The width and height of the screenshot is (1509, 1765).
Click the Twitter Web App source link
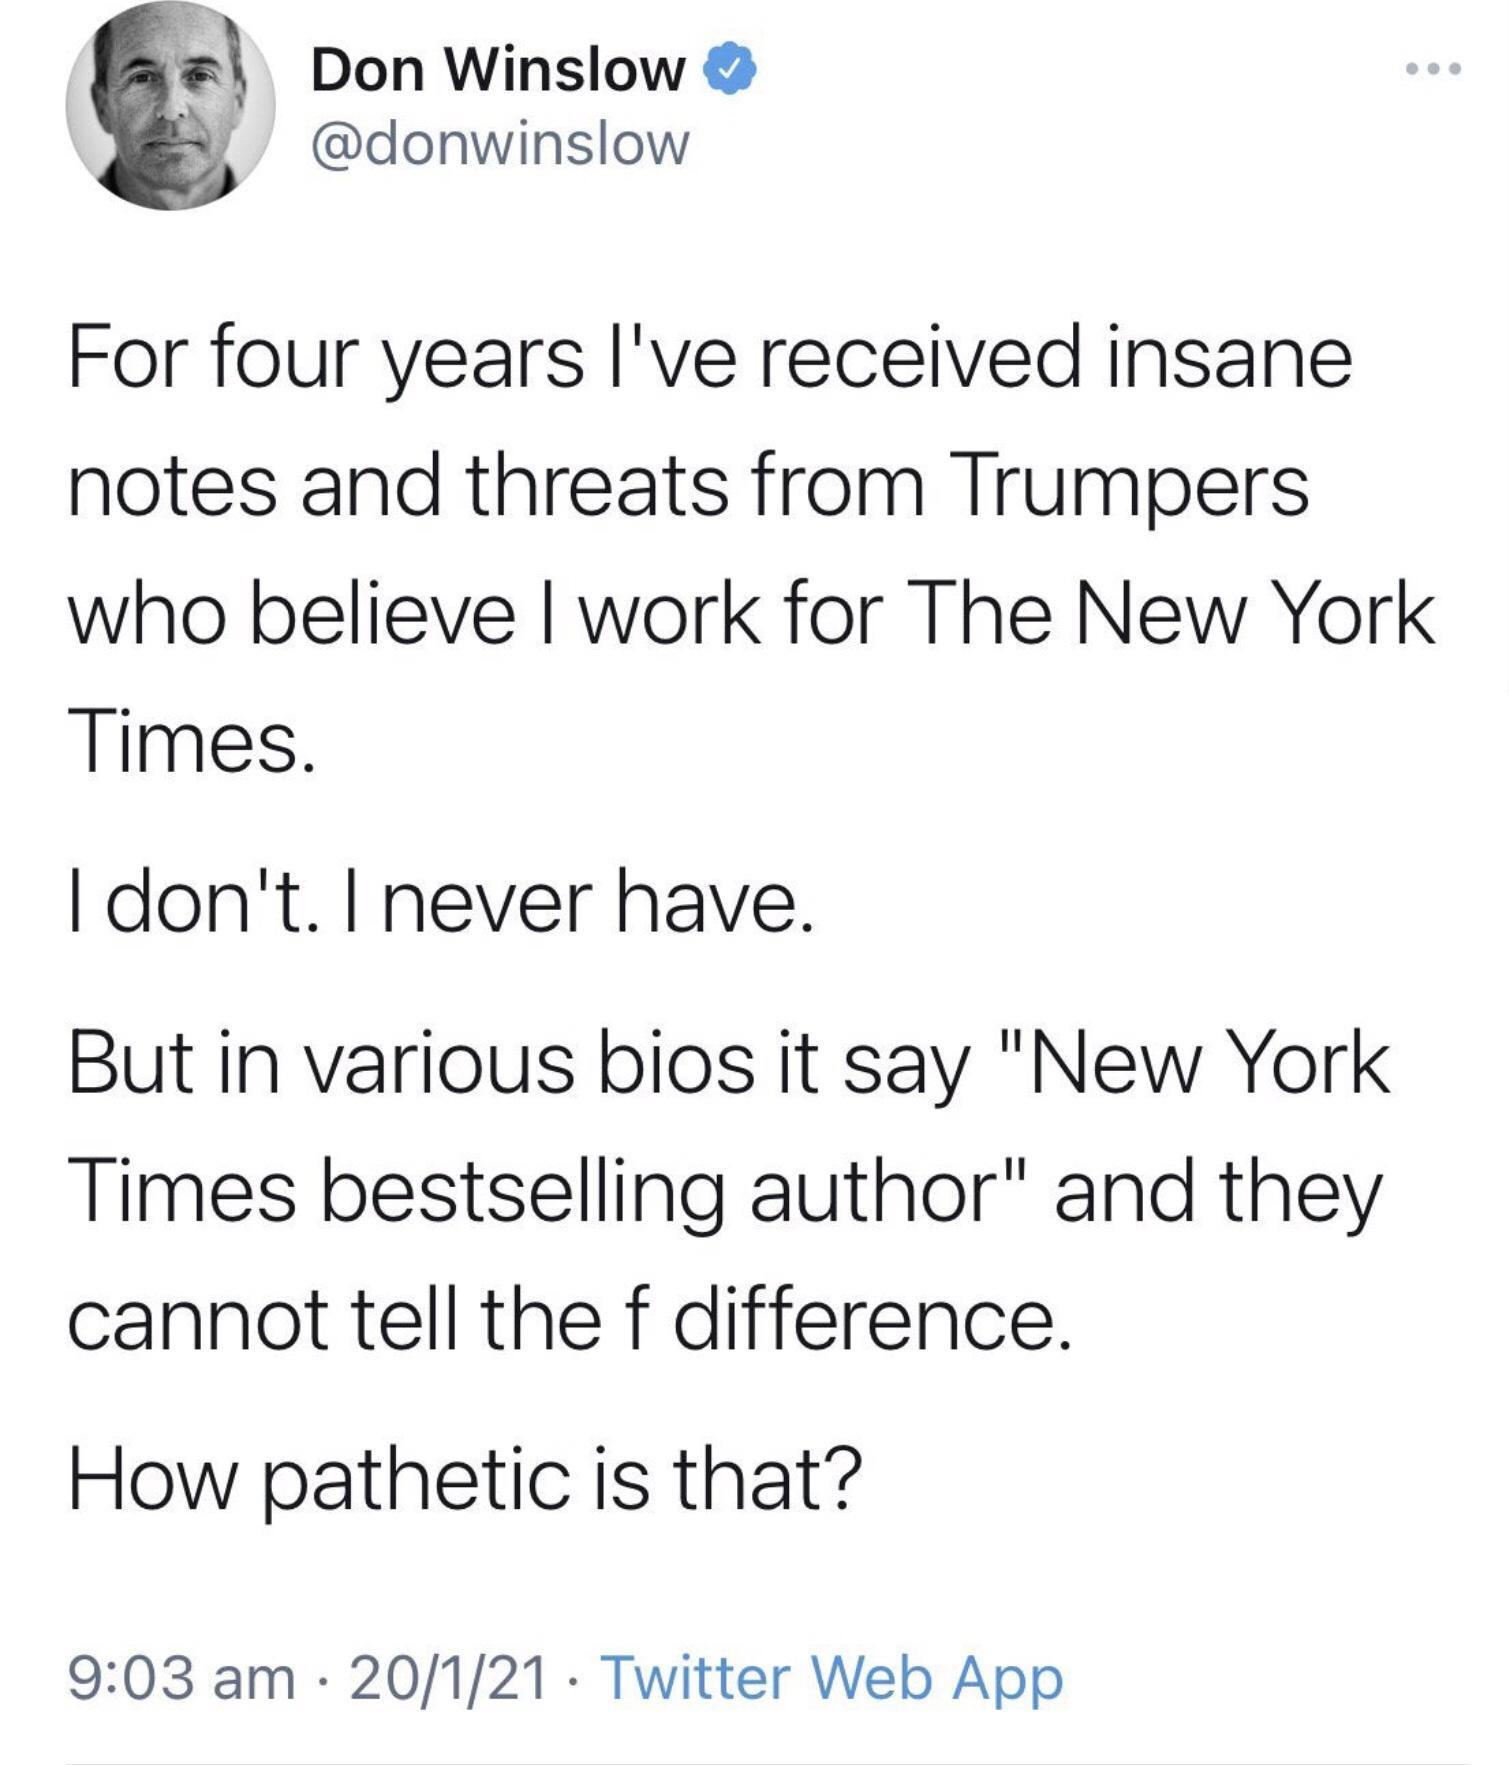[x=835, y=1677]
